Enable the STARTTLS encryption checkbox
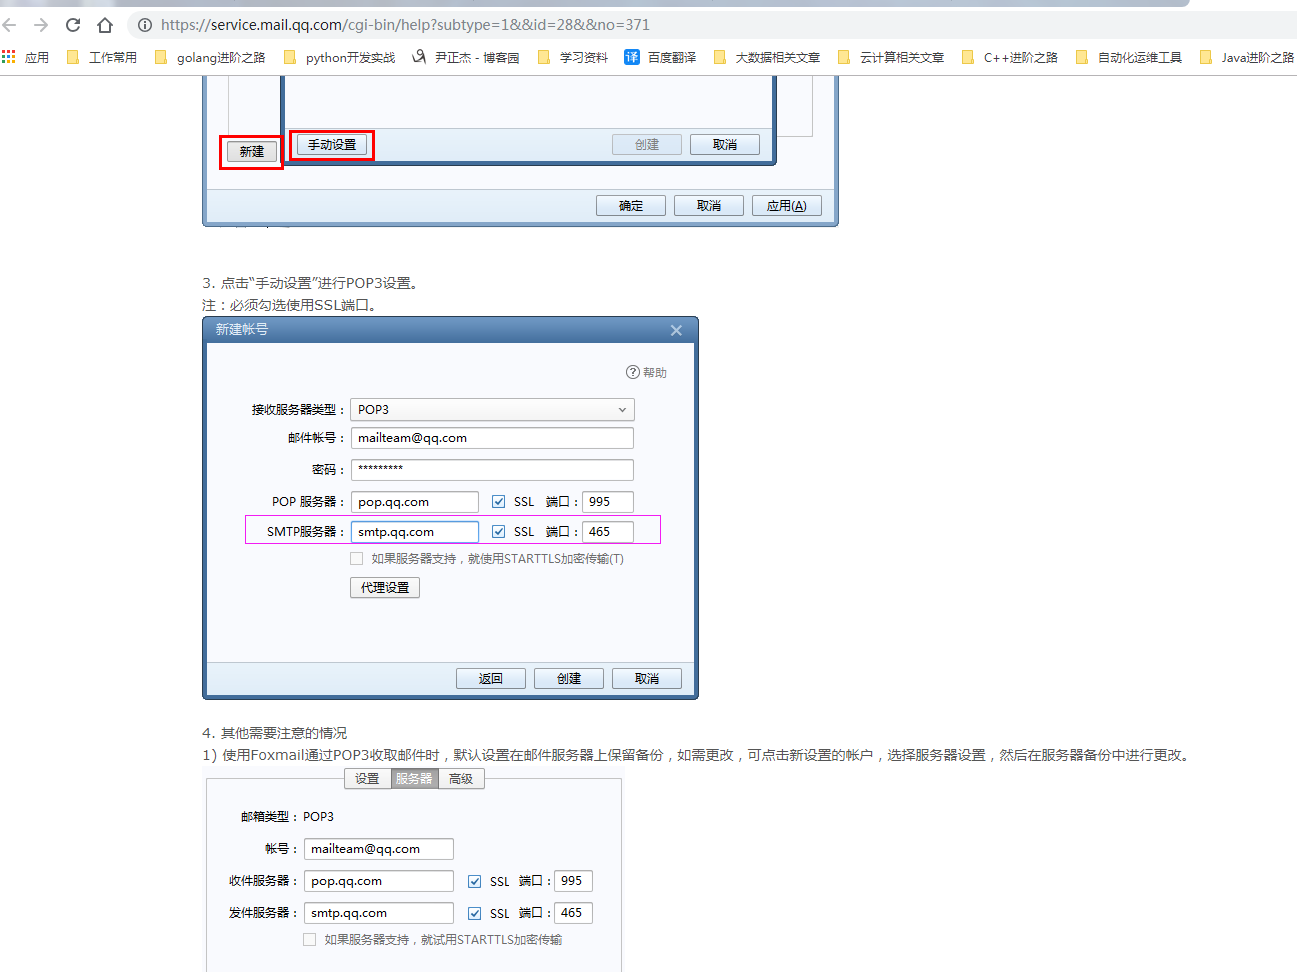 pyautogui.click(x=357, y=558)
